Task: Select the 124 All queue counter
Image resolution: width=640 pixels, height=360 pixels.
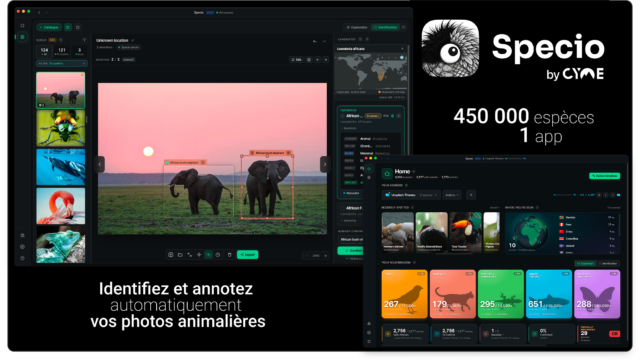Action: click(44, 51)
